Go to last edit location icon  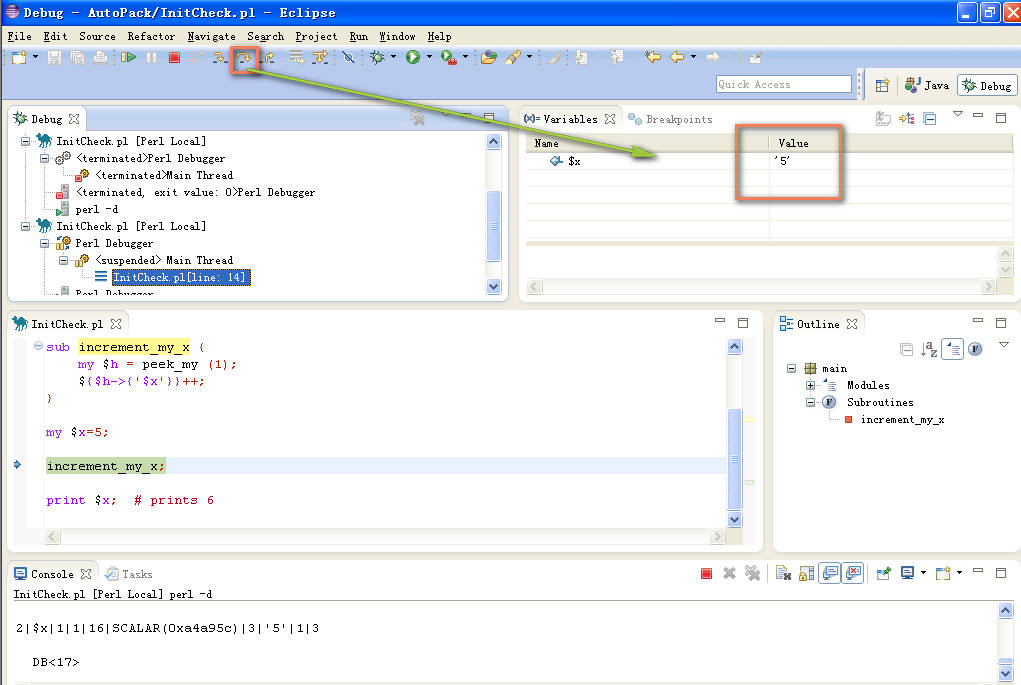tap(652, 57)
